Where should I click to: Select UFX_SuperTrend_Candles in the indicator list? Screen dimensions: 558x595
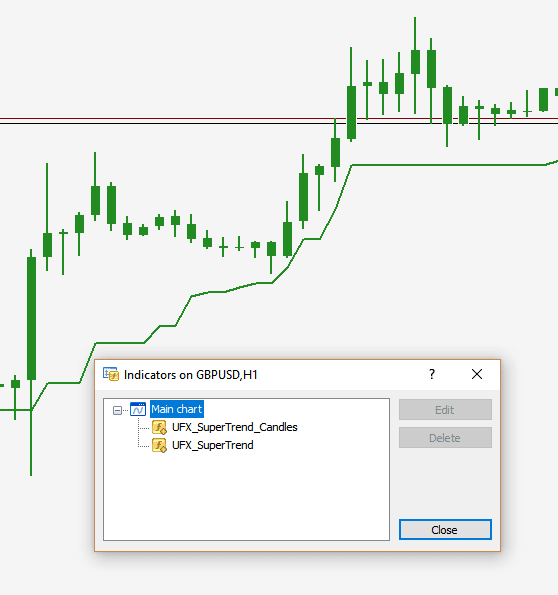(235, 427)
